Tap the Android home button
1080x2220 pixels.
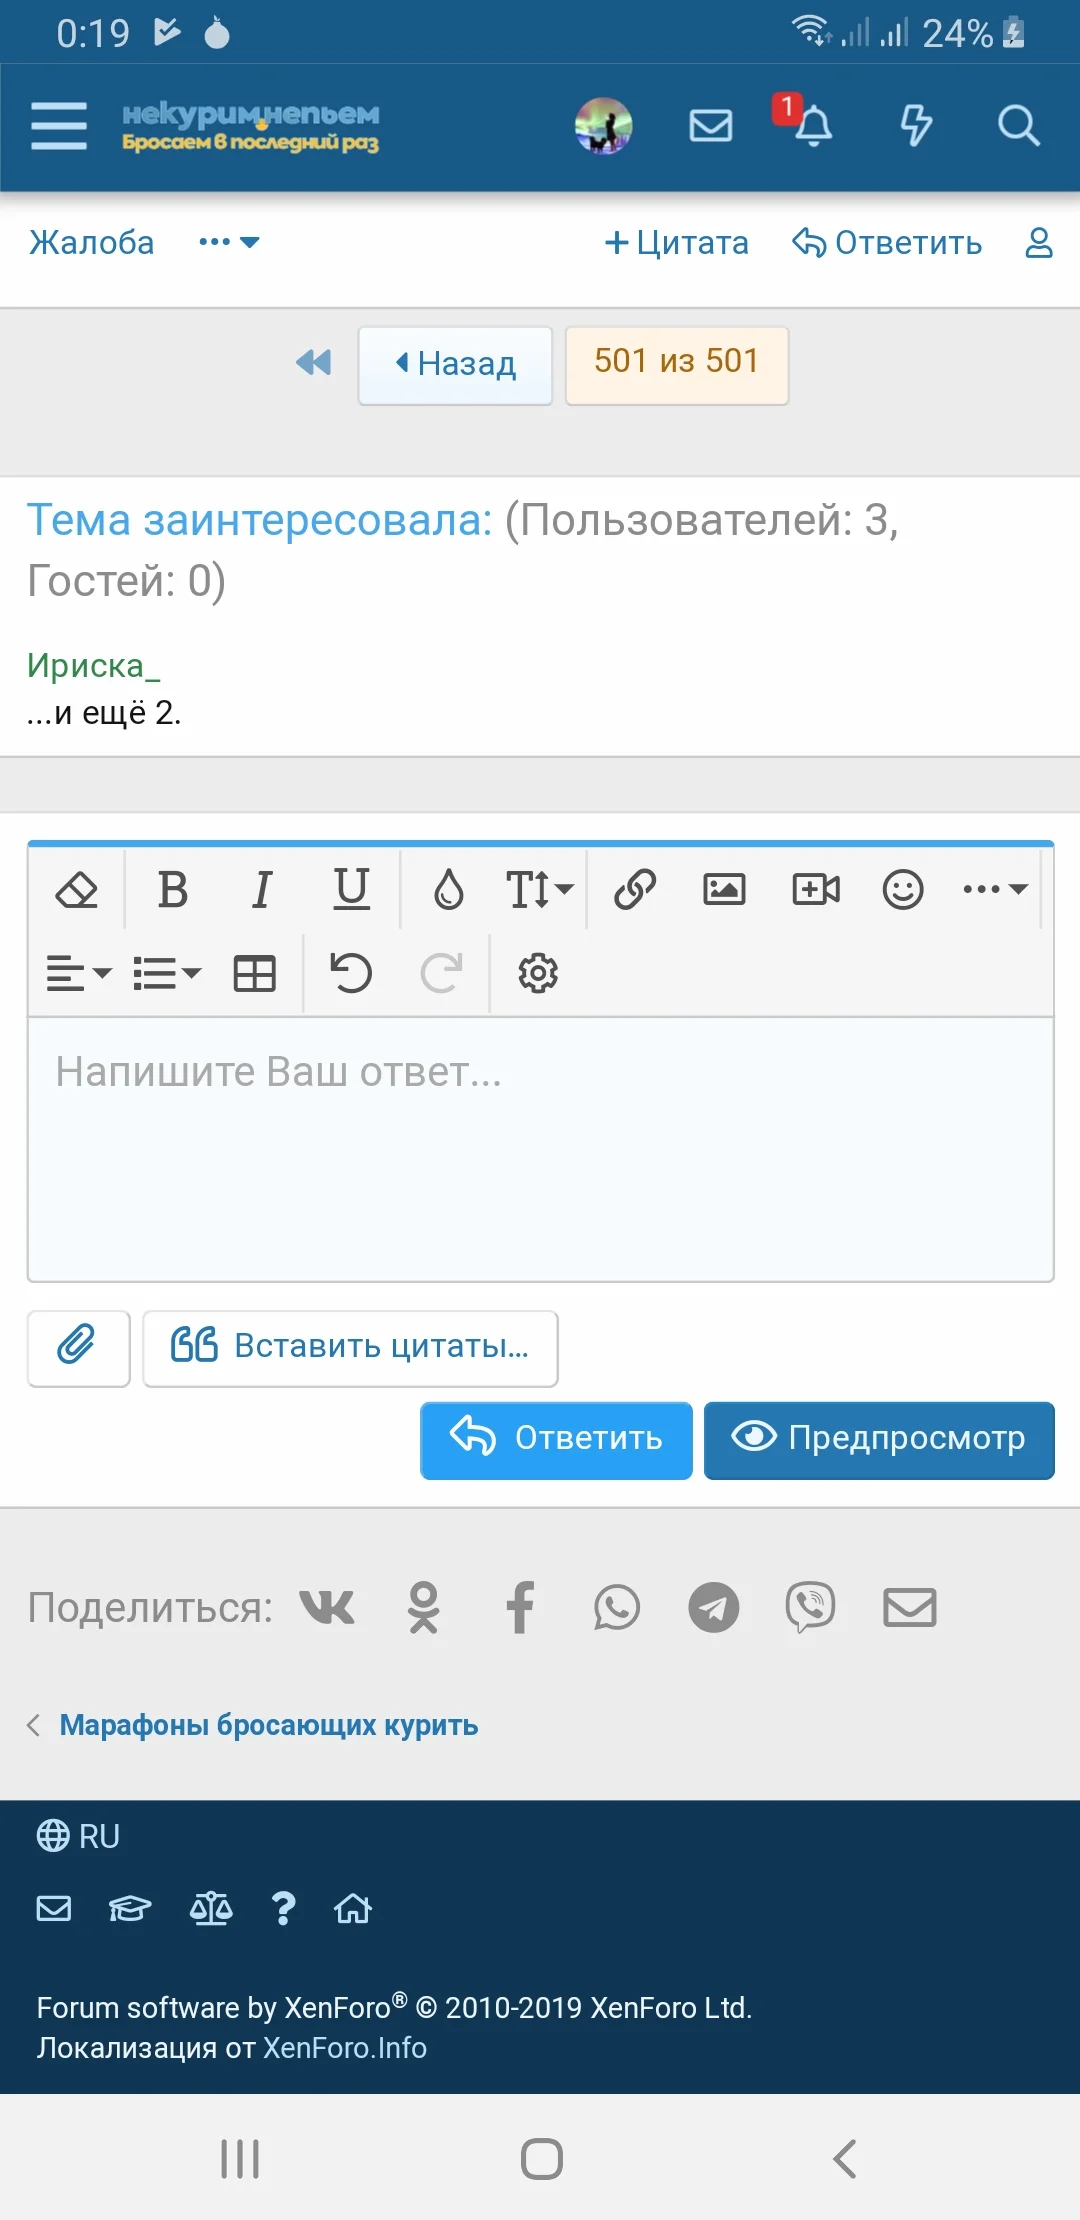(x=541, y=2159)
